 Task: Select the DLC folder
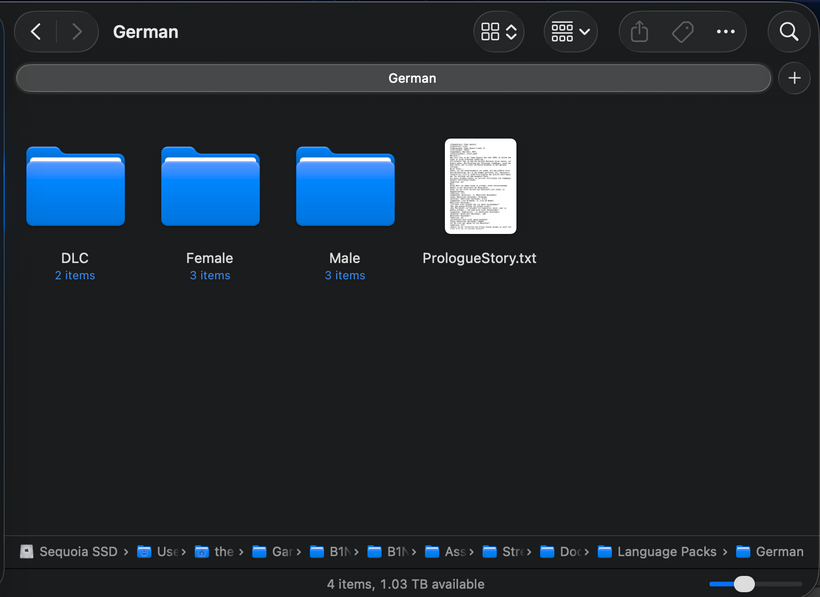tap(75, 187)
